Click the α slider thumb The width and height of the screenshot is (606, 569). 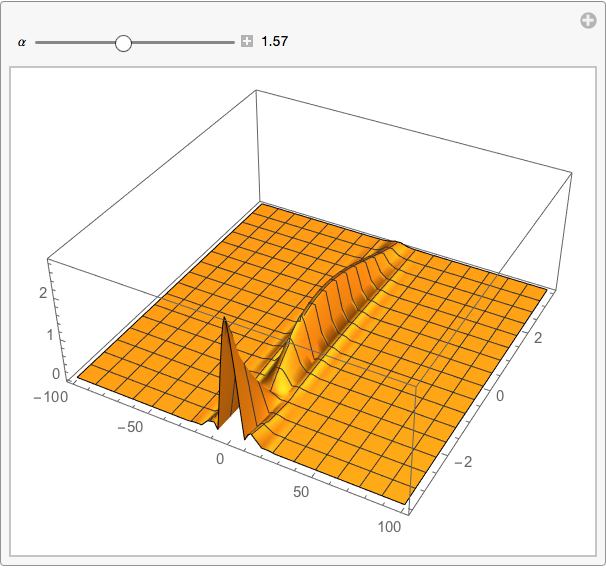tap(124, 43)
